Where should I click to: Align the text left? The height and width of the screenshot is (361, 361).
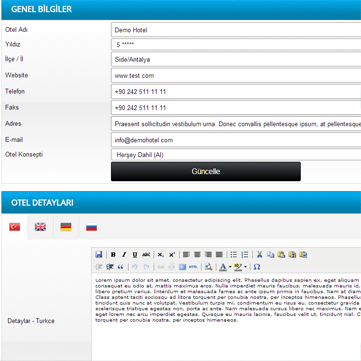pos(186,255)
